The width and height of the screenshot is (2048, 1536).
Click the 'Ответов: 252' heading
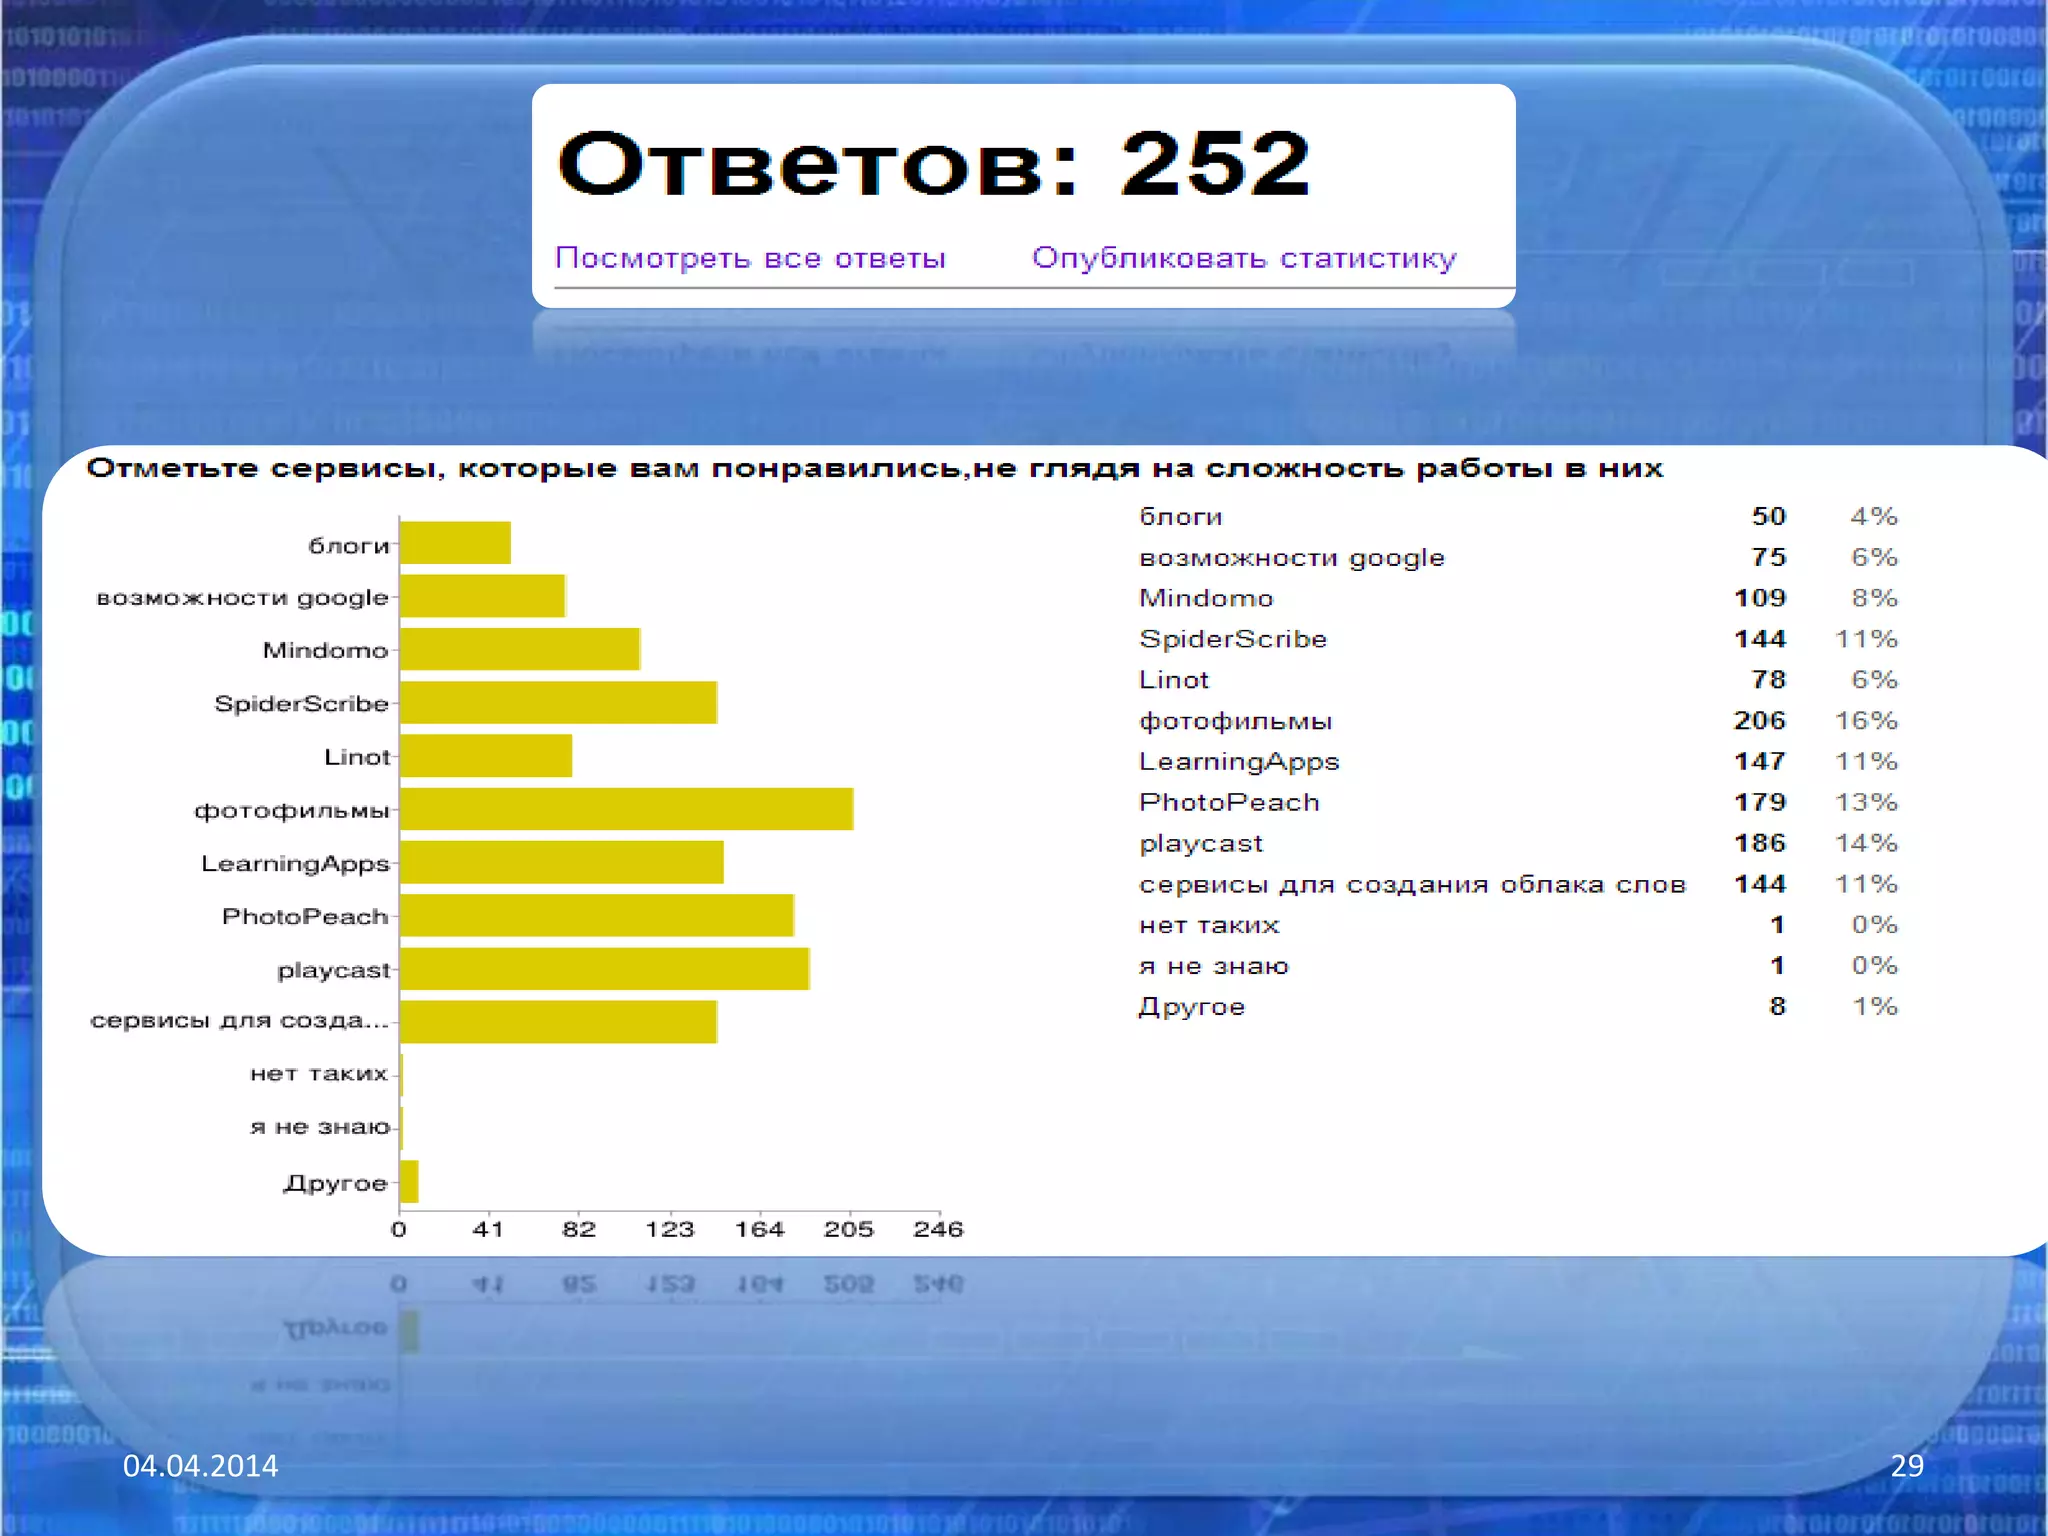coord(933,163)
